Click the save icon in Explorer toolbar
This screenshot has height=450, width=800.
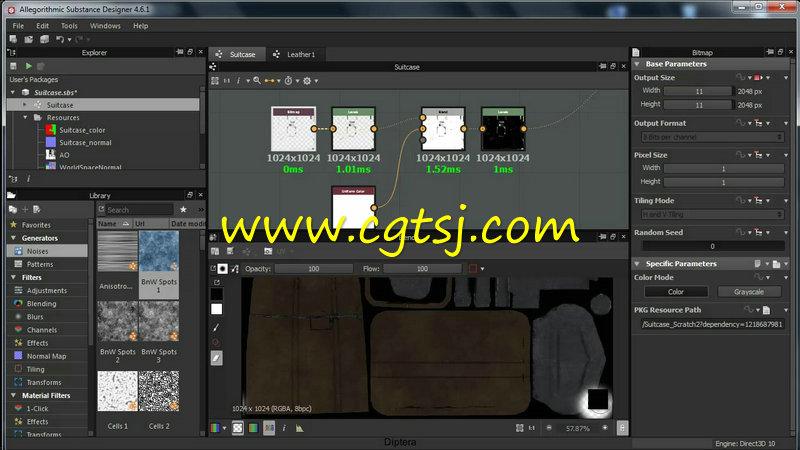coord(14,66)
